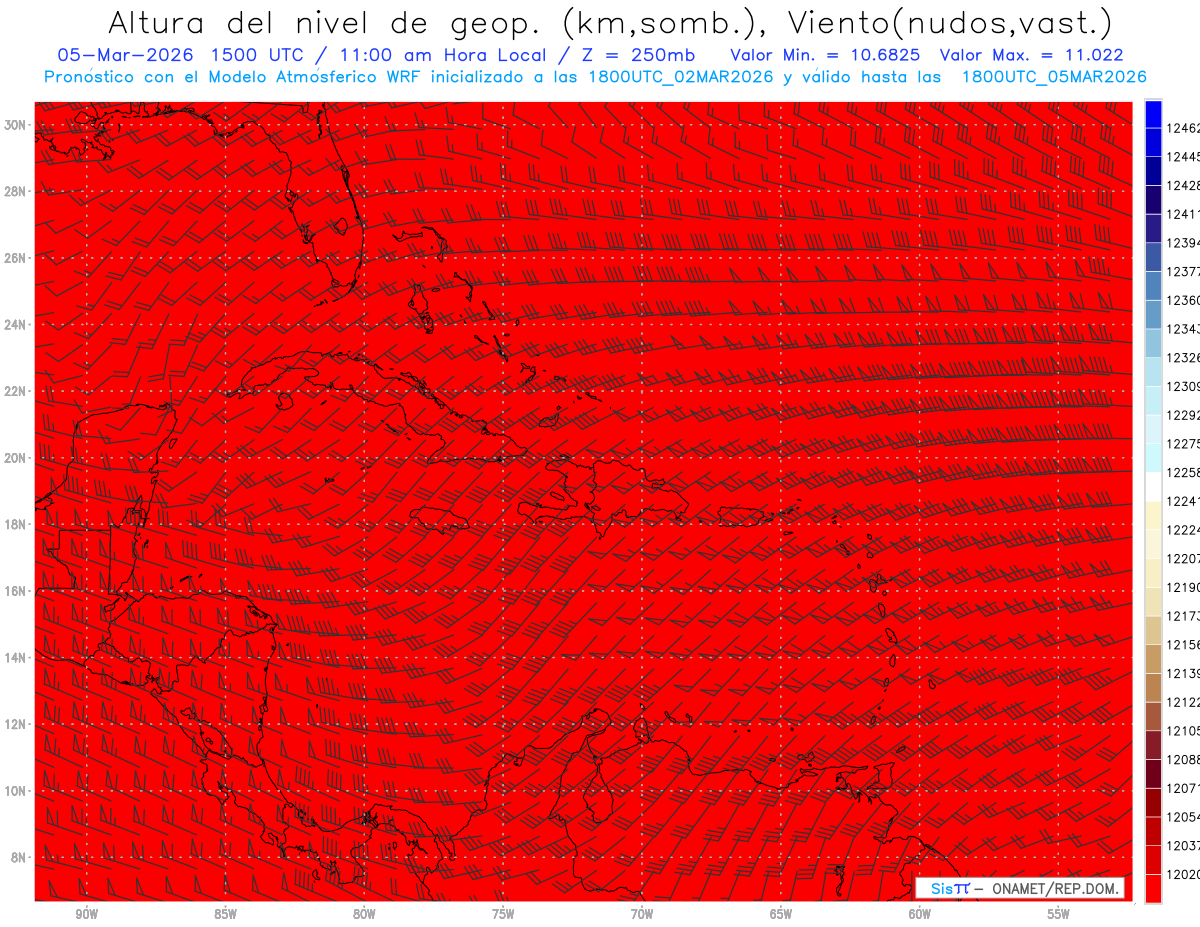
Task: Click the 70W longitude label
Action: point(642,915)
